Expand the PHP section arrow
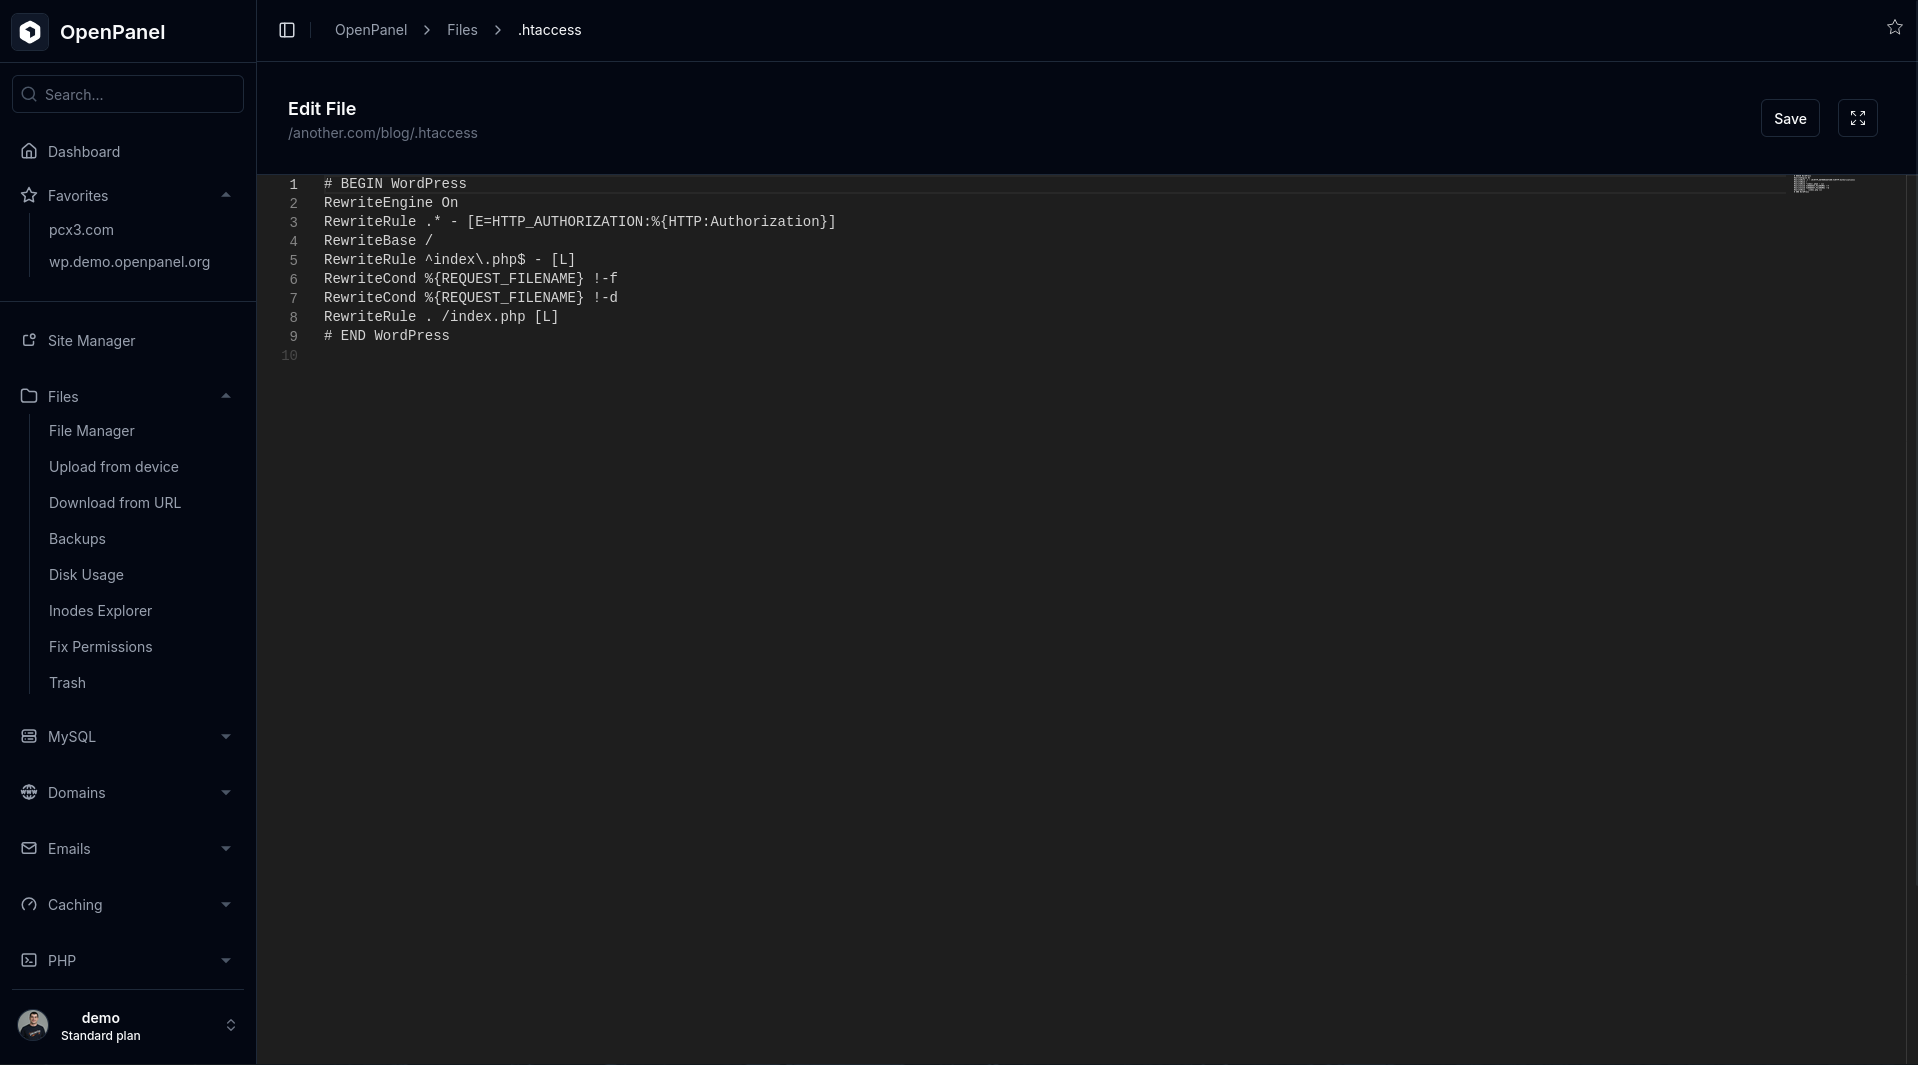 pos(226,960)
